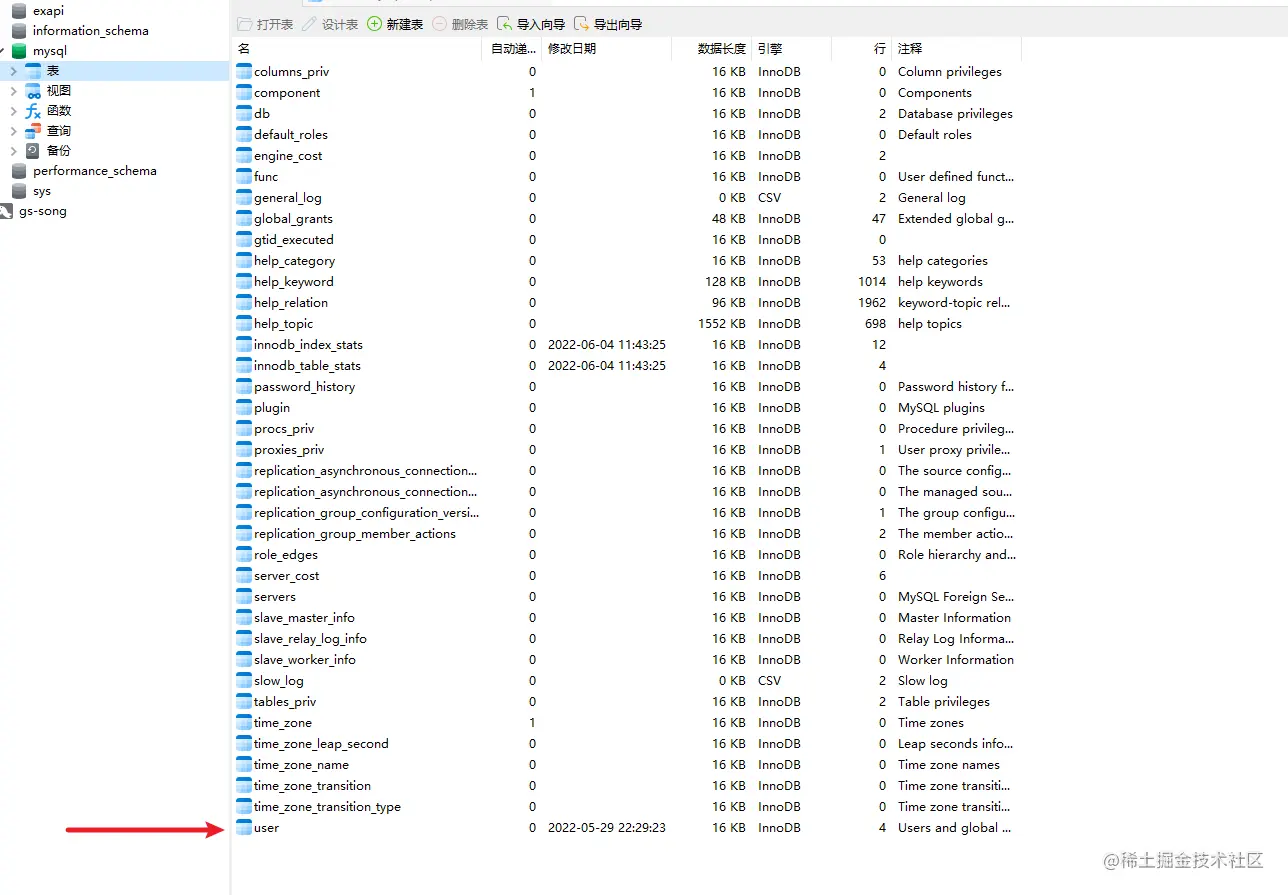Click the 备份 (backup) node icon
The height and width of the screenshot is (895, 1288).
pyautogui.click(x=33, y=150)
